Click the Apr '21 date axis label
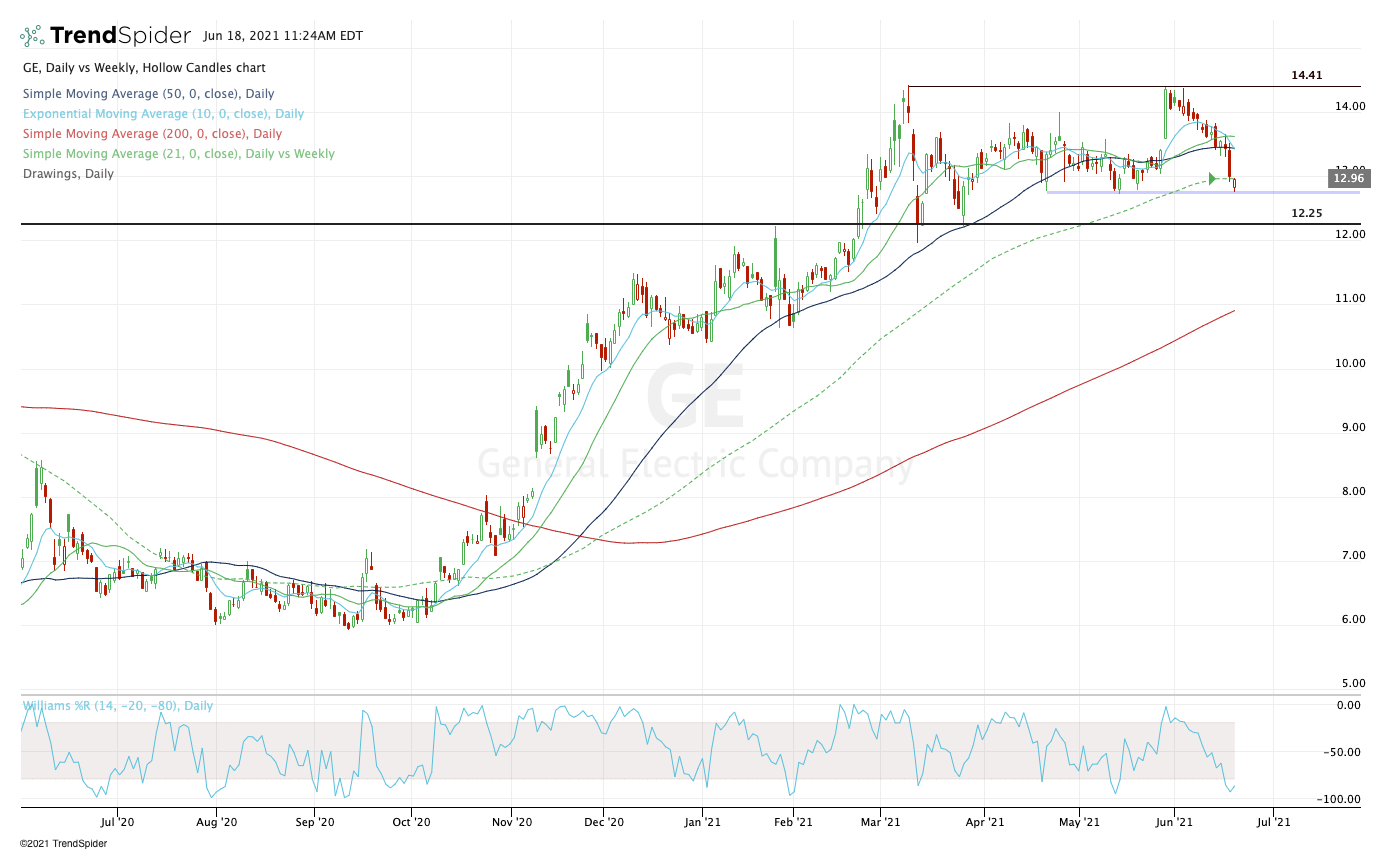Viewport: 1391px width, 853px height. click(x=985, y=822)
